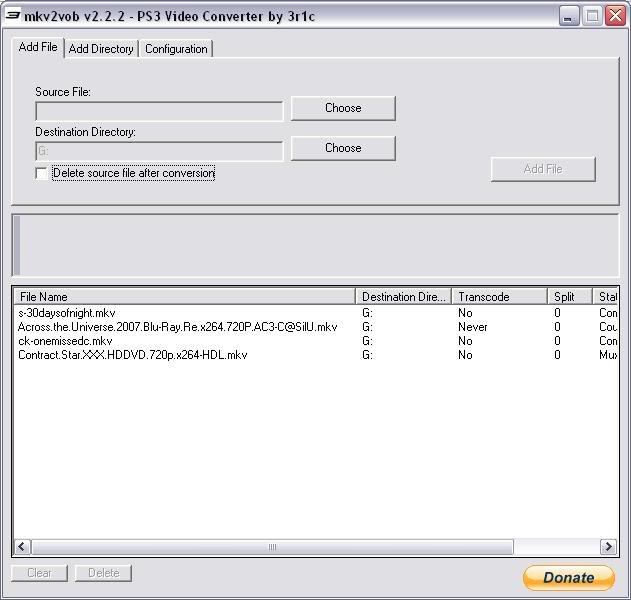Click the mkv2vob app icon in title bar
631x600 pixels.
[13, 15]
